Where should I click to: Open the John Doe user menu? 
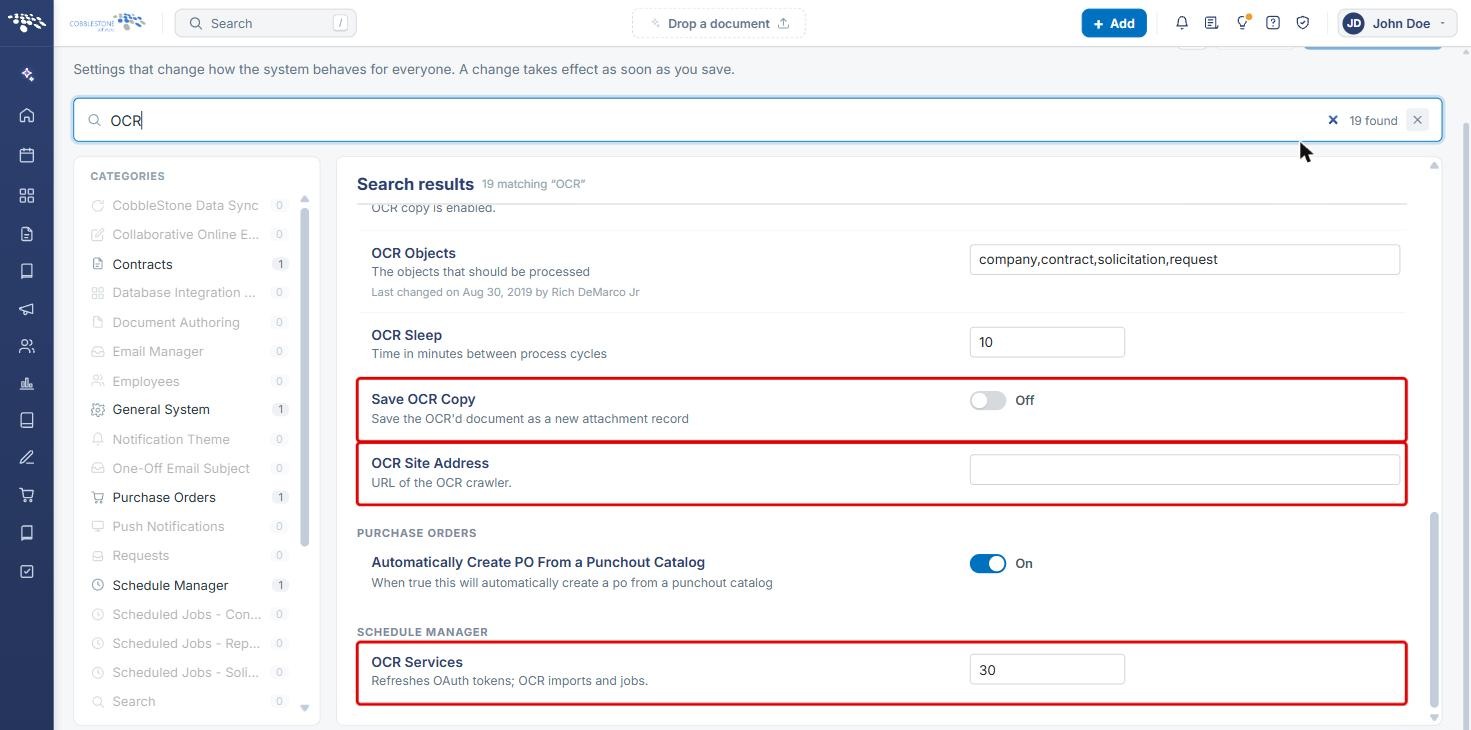1397,23
